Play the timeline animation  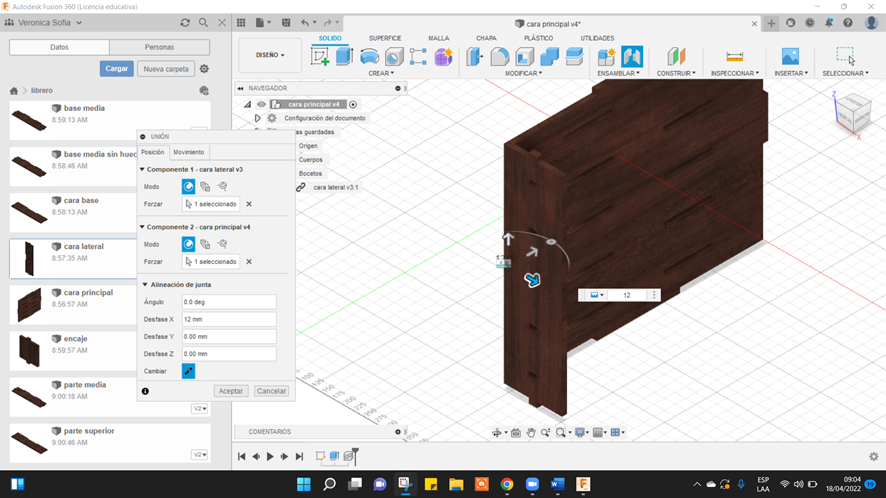point(270,457)
